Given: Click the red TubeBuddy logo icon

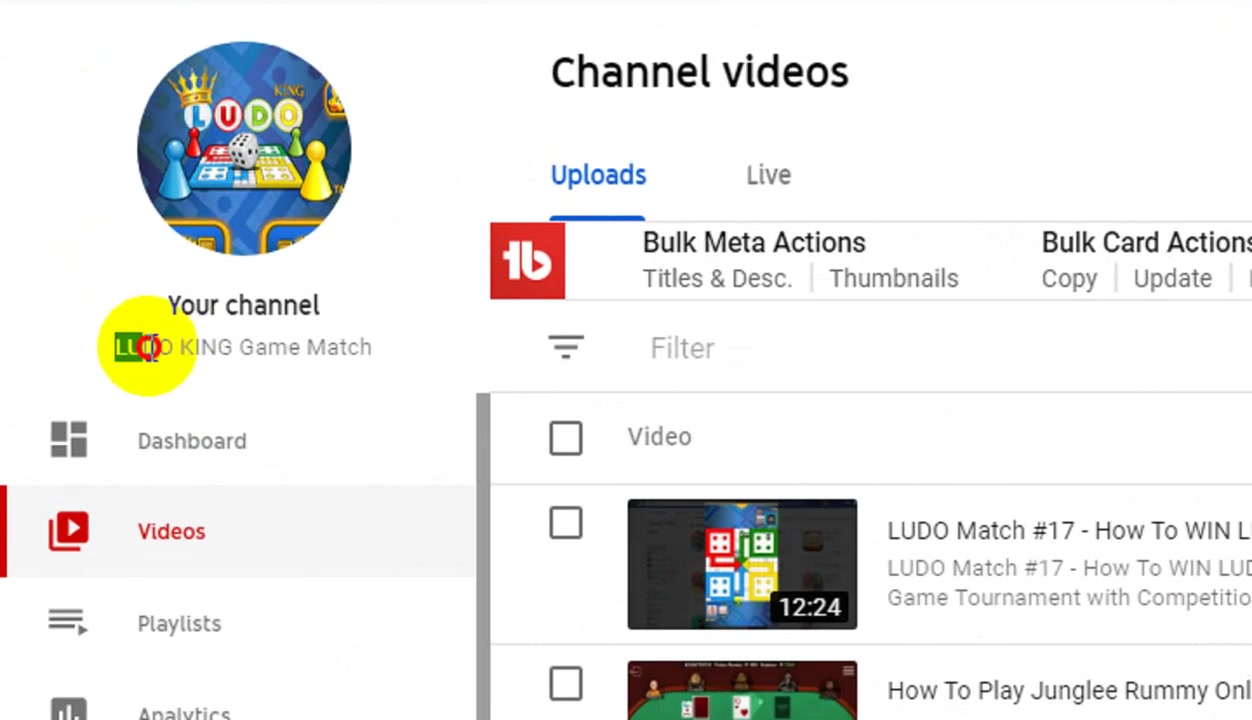Looking at the screenshot, I should (527, 261).
